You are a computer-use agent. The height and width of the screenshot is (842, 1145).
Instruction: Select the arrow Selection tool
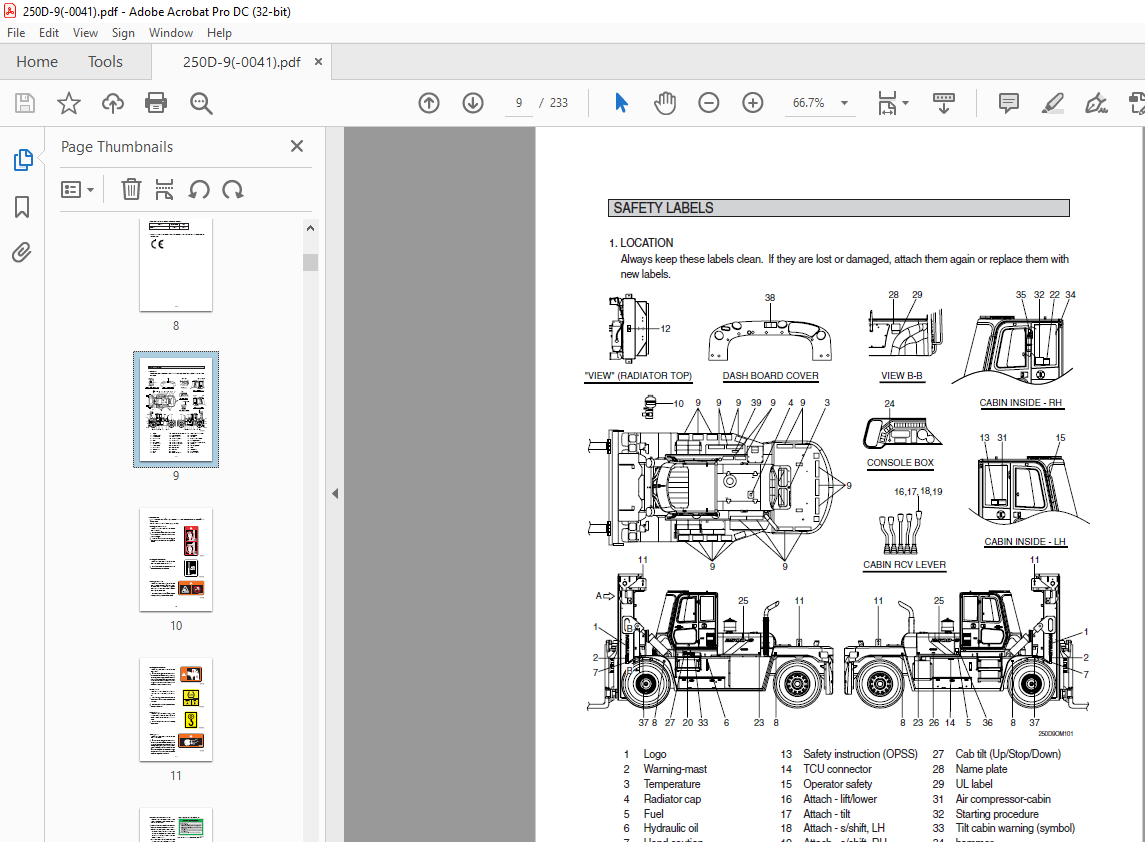(621, 103)
